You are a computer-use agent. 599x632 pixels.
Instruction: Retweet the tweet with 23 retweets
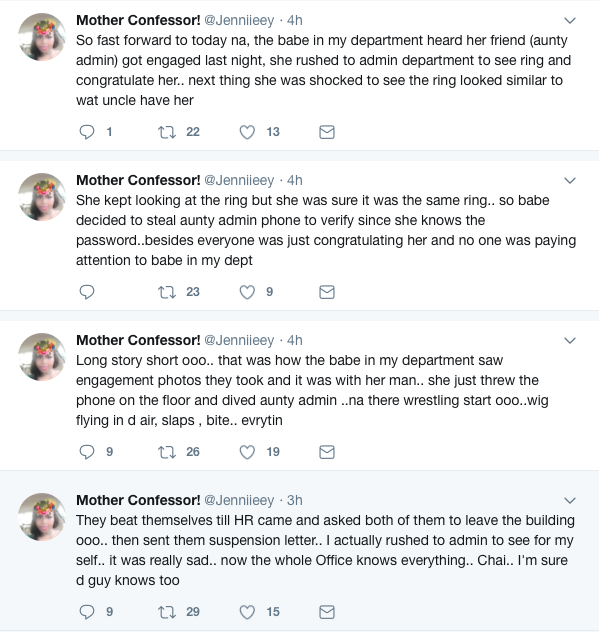pyautogui.click(x=167, y=292)
